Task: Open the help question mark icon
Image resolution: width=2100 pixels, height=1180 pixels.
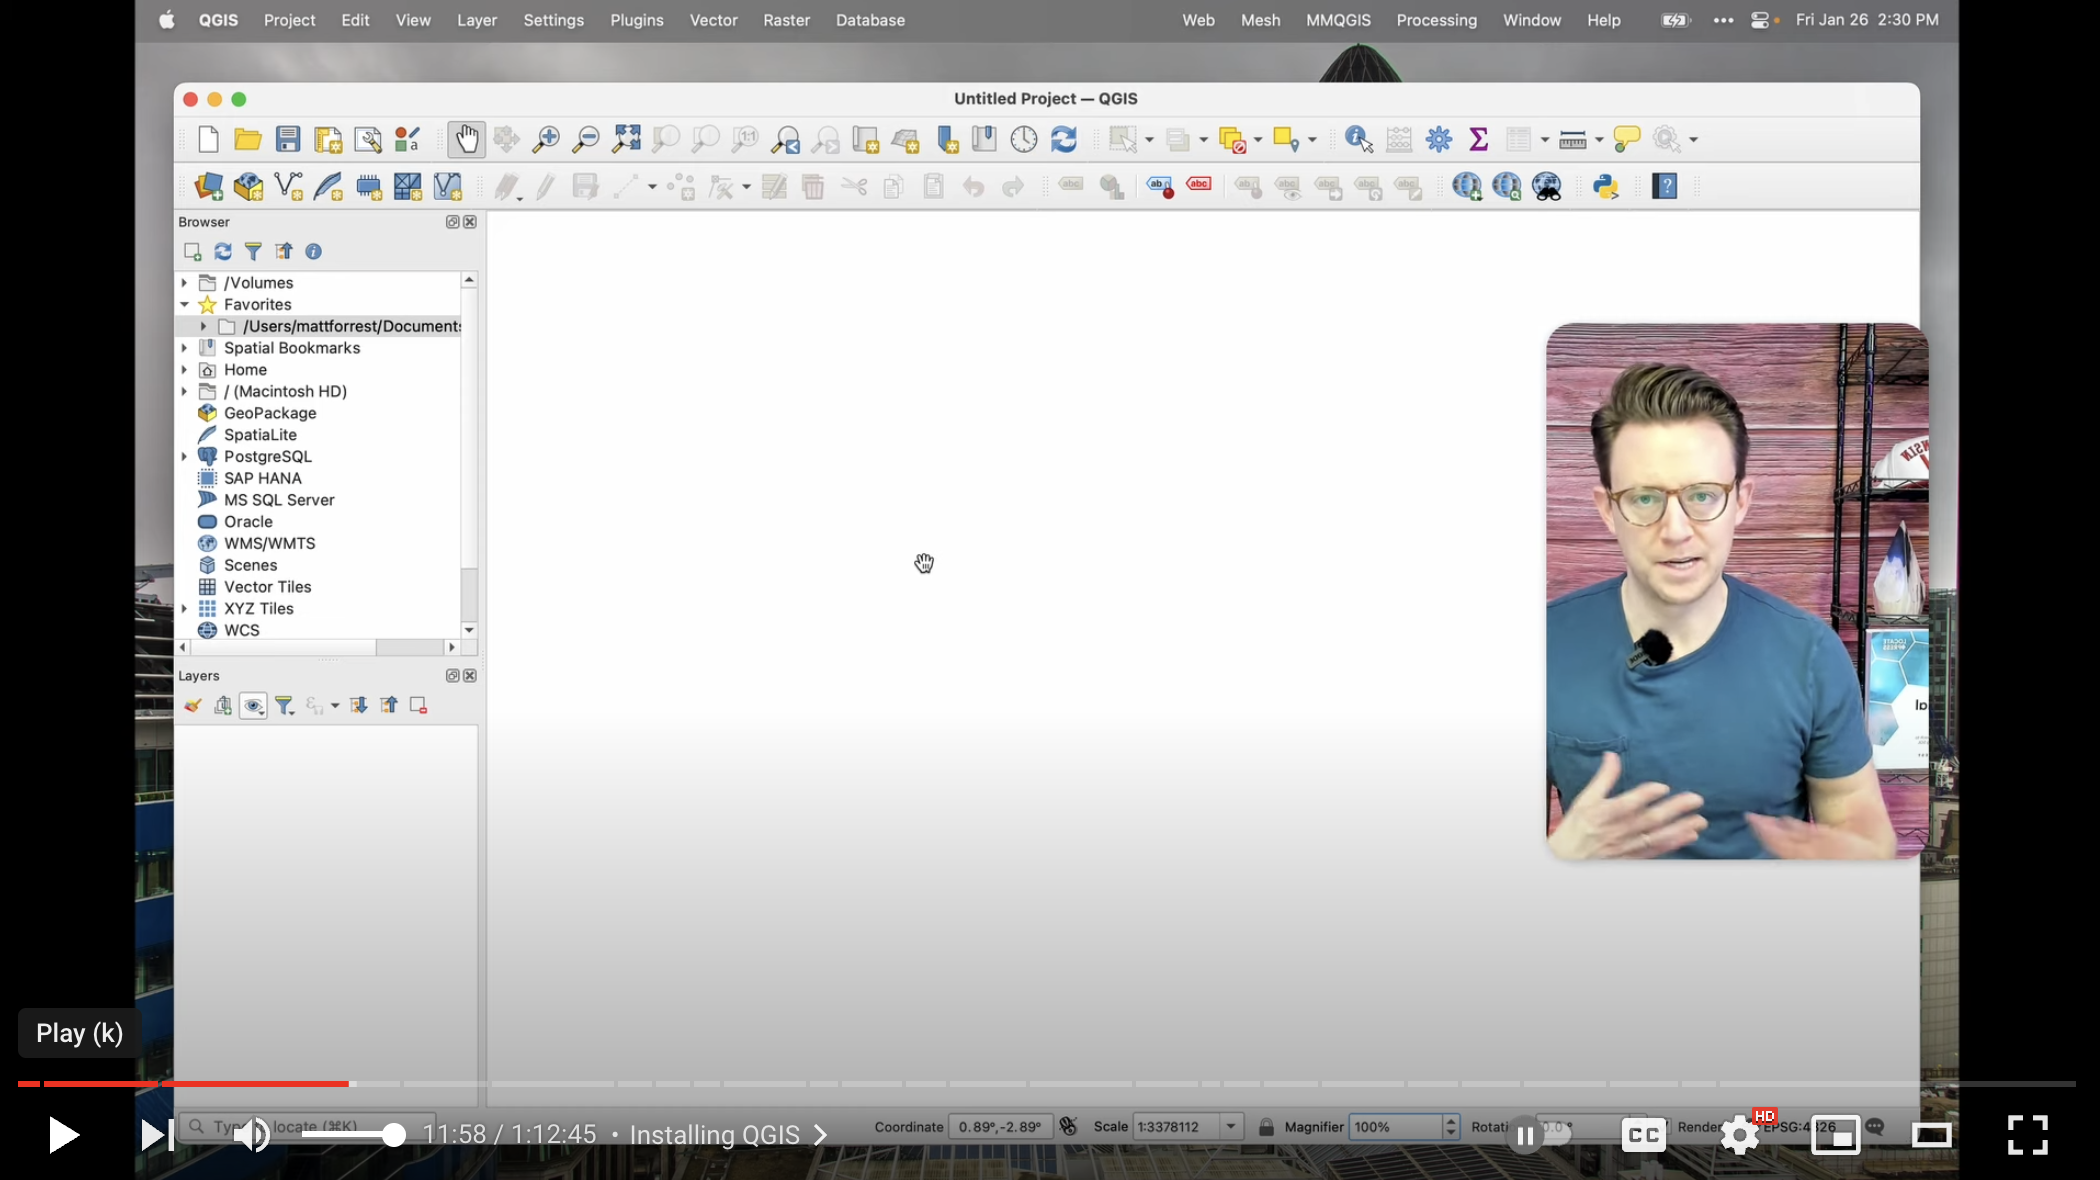Action: (1665, 186)
